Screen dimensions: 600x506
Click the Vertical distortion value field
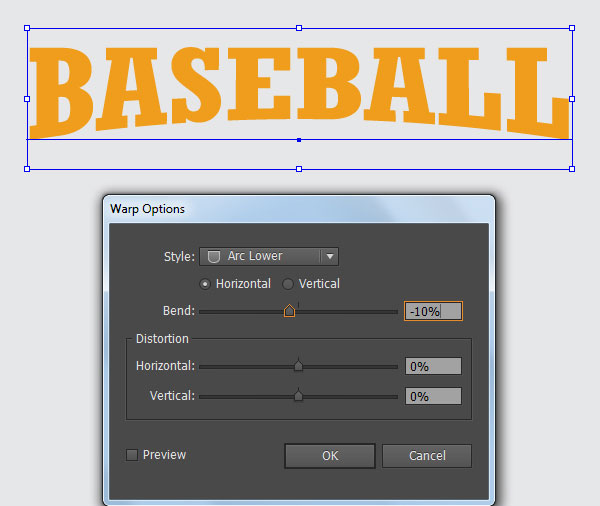[x=433, y=396]
